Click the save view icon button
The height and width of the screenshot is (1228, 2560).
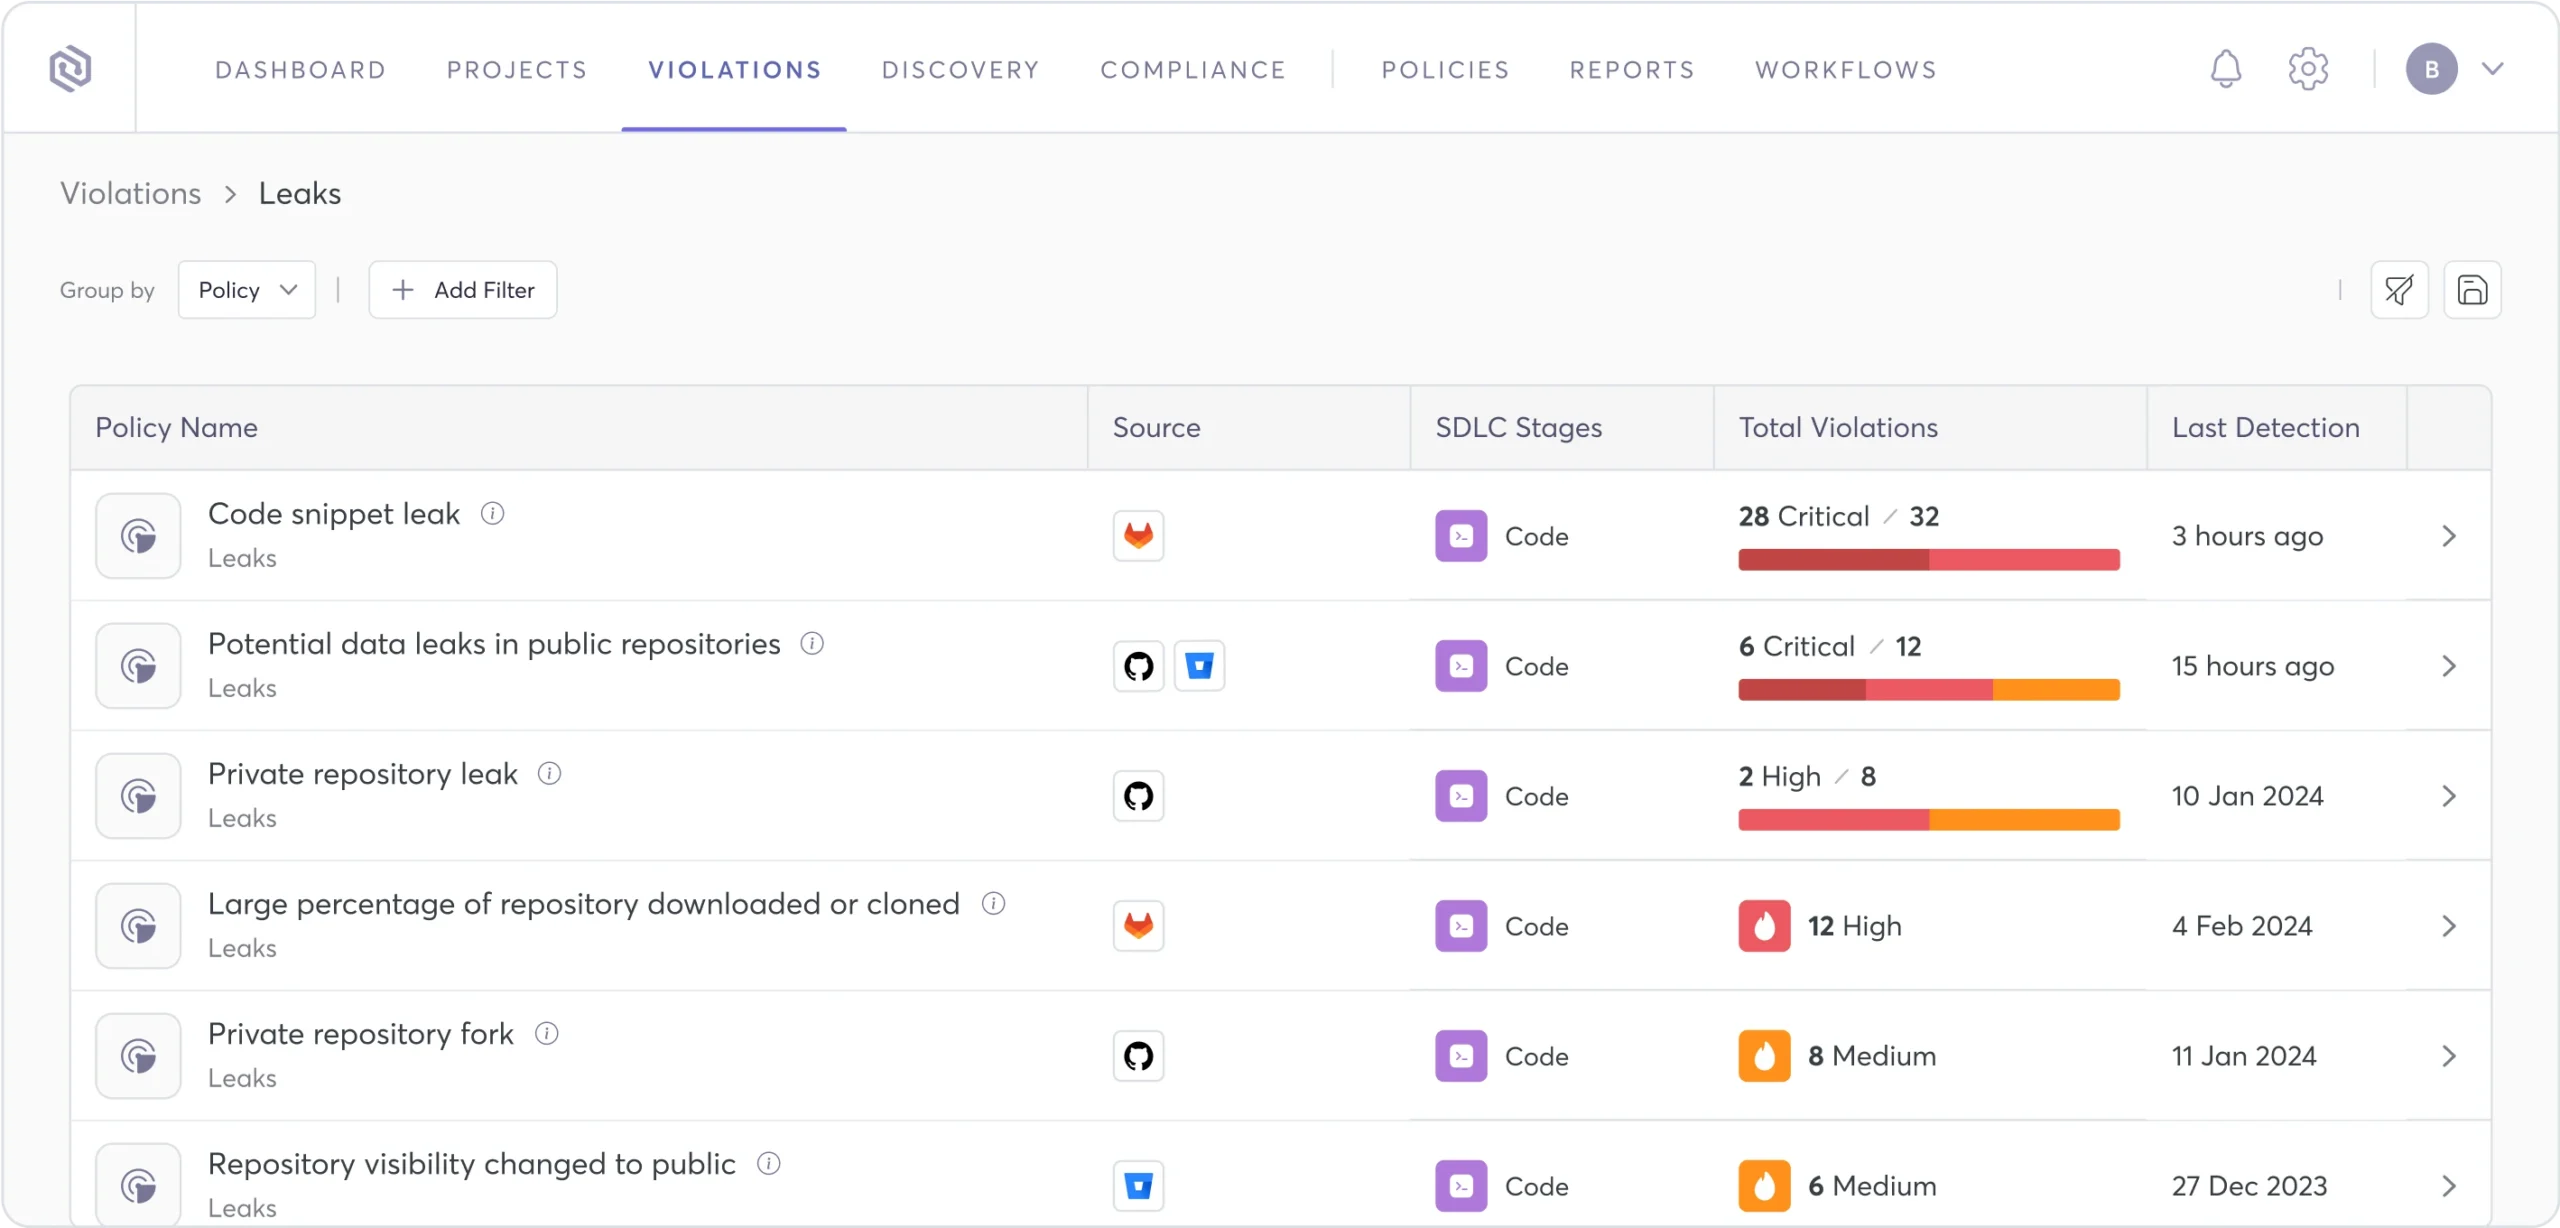tap(2472, 290)
